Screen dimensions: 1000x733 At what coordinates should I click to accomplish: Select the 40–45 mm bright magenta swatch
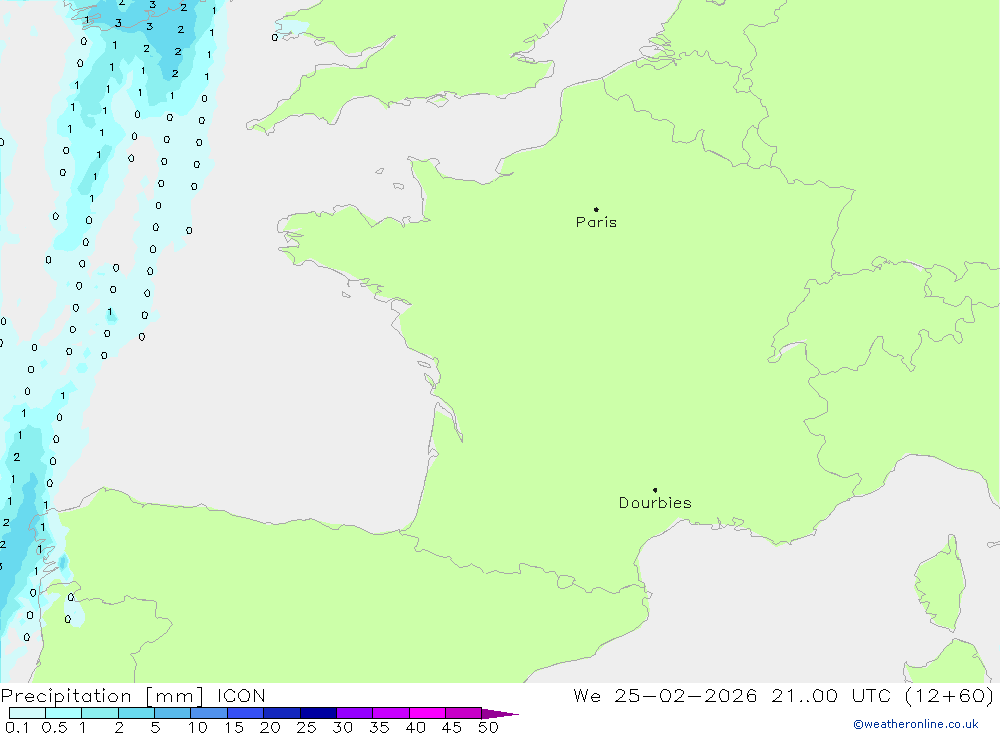coord(427,713)
